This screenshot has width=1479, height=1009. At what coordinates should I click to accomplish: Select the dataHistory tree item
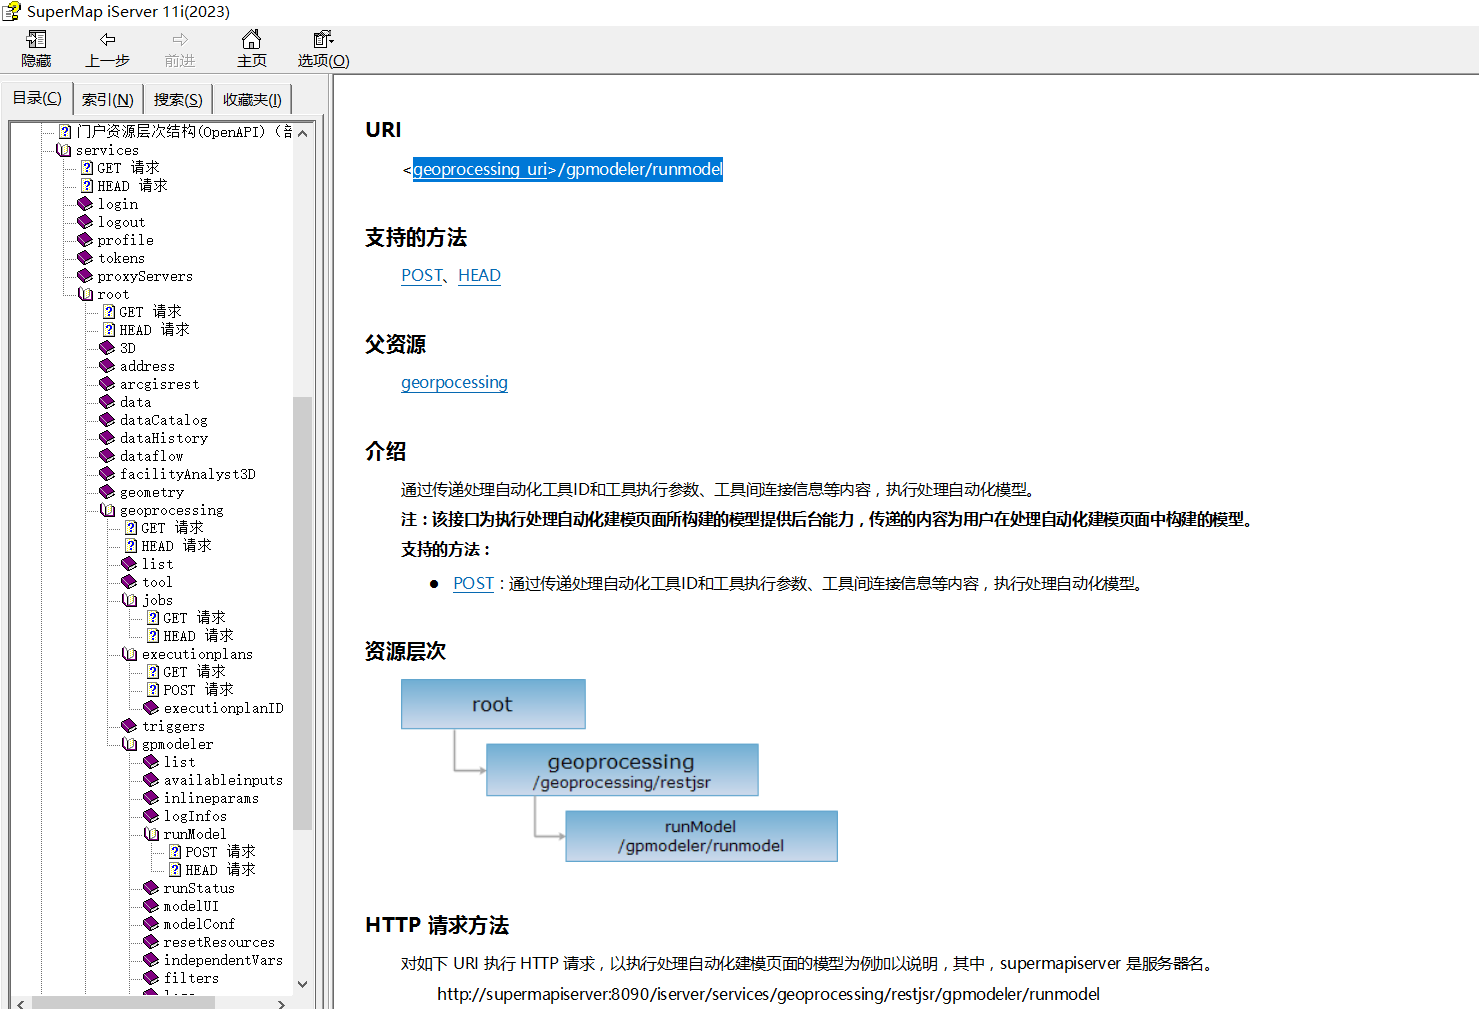coord(164,438)
